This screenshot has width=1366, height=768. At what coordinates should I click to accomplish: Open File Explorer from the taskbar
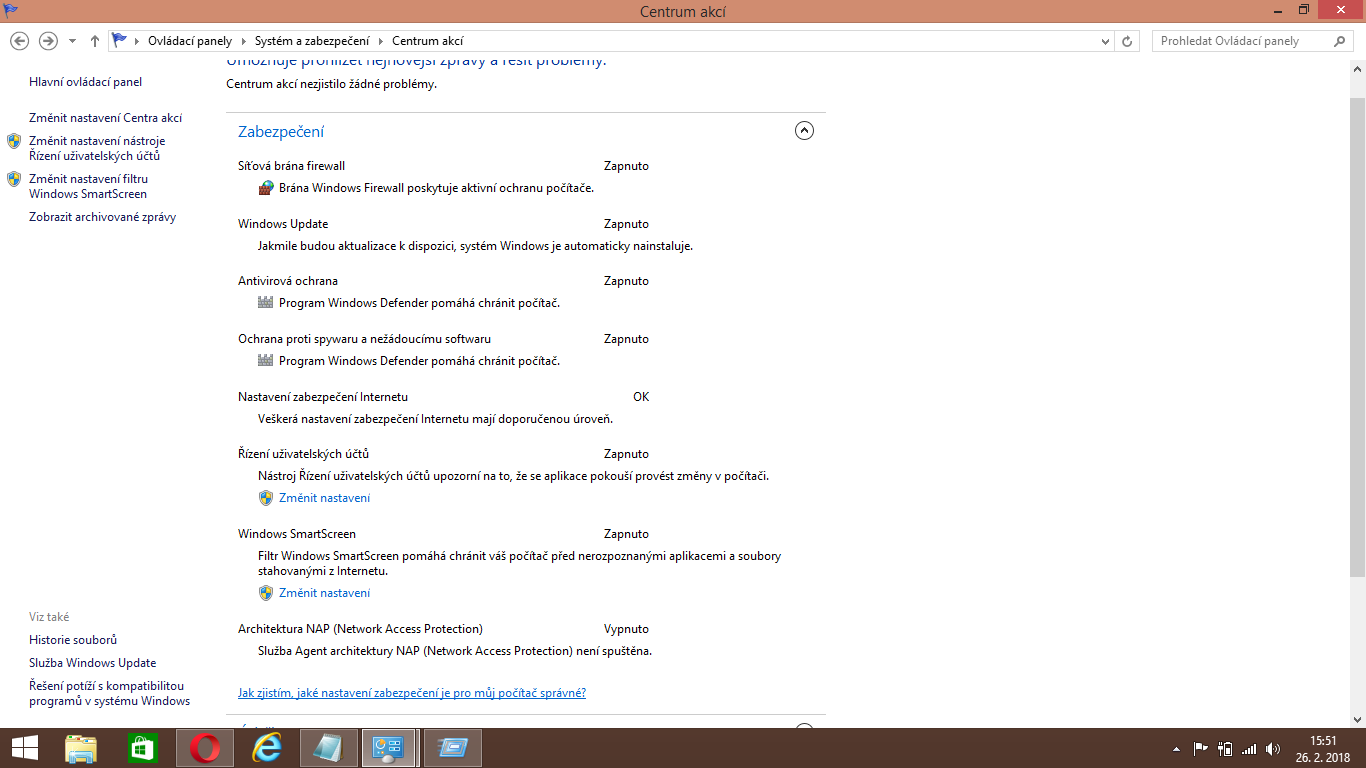(81, 748)
